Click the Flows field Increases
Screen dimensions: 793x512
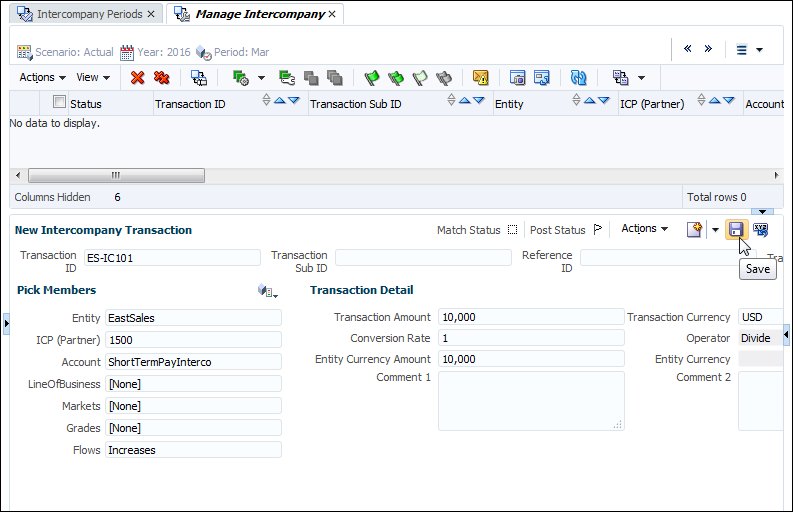(193, 450)
